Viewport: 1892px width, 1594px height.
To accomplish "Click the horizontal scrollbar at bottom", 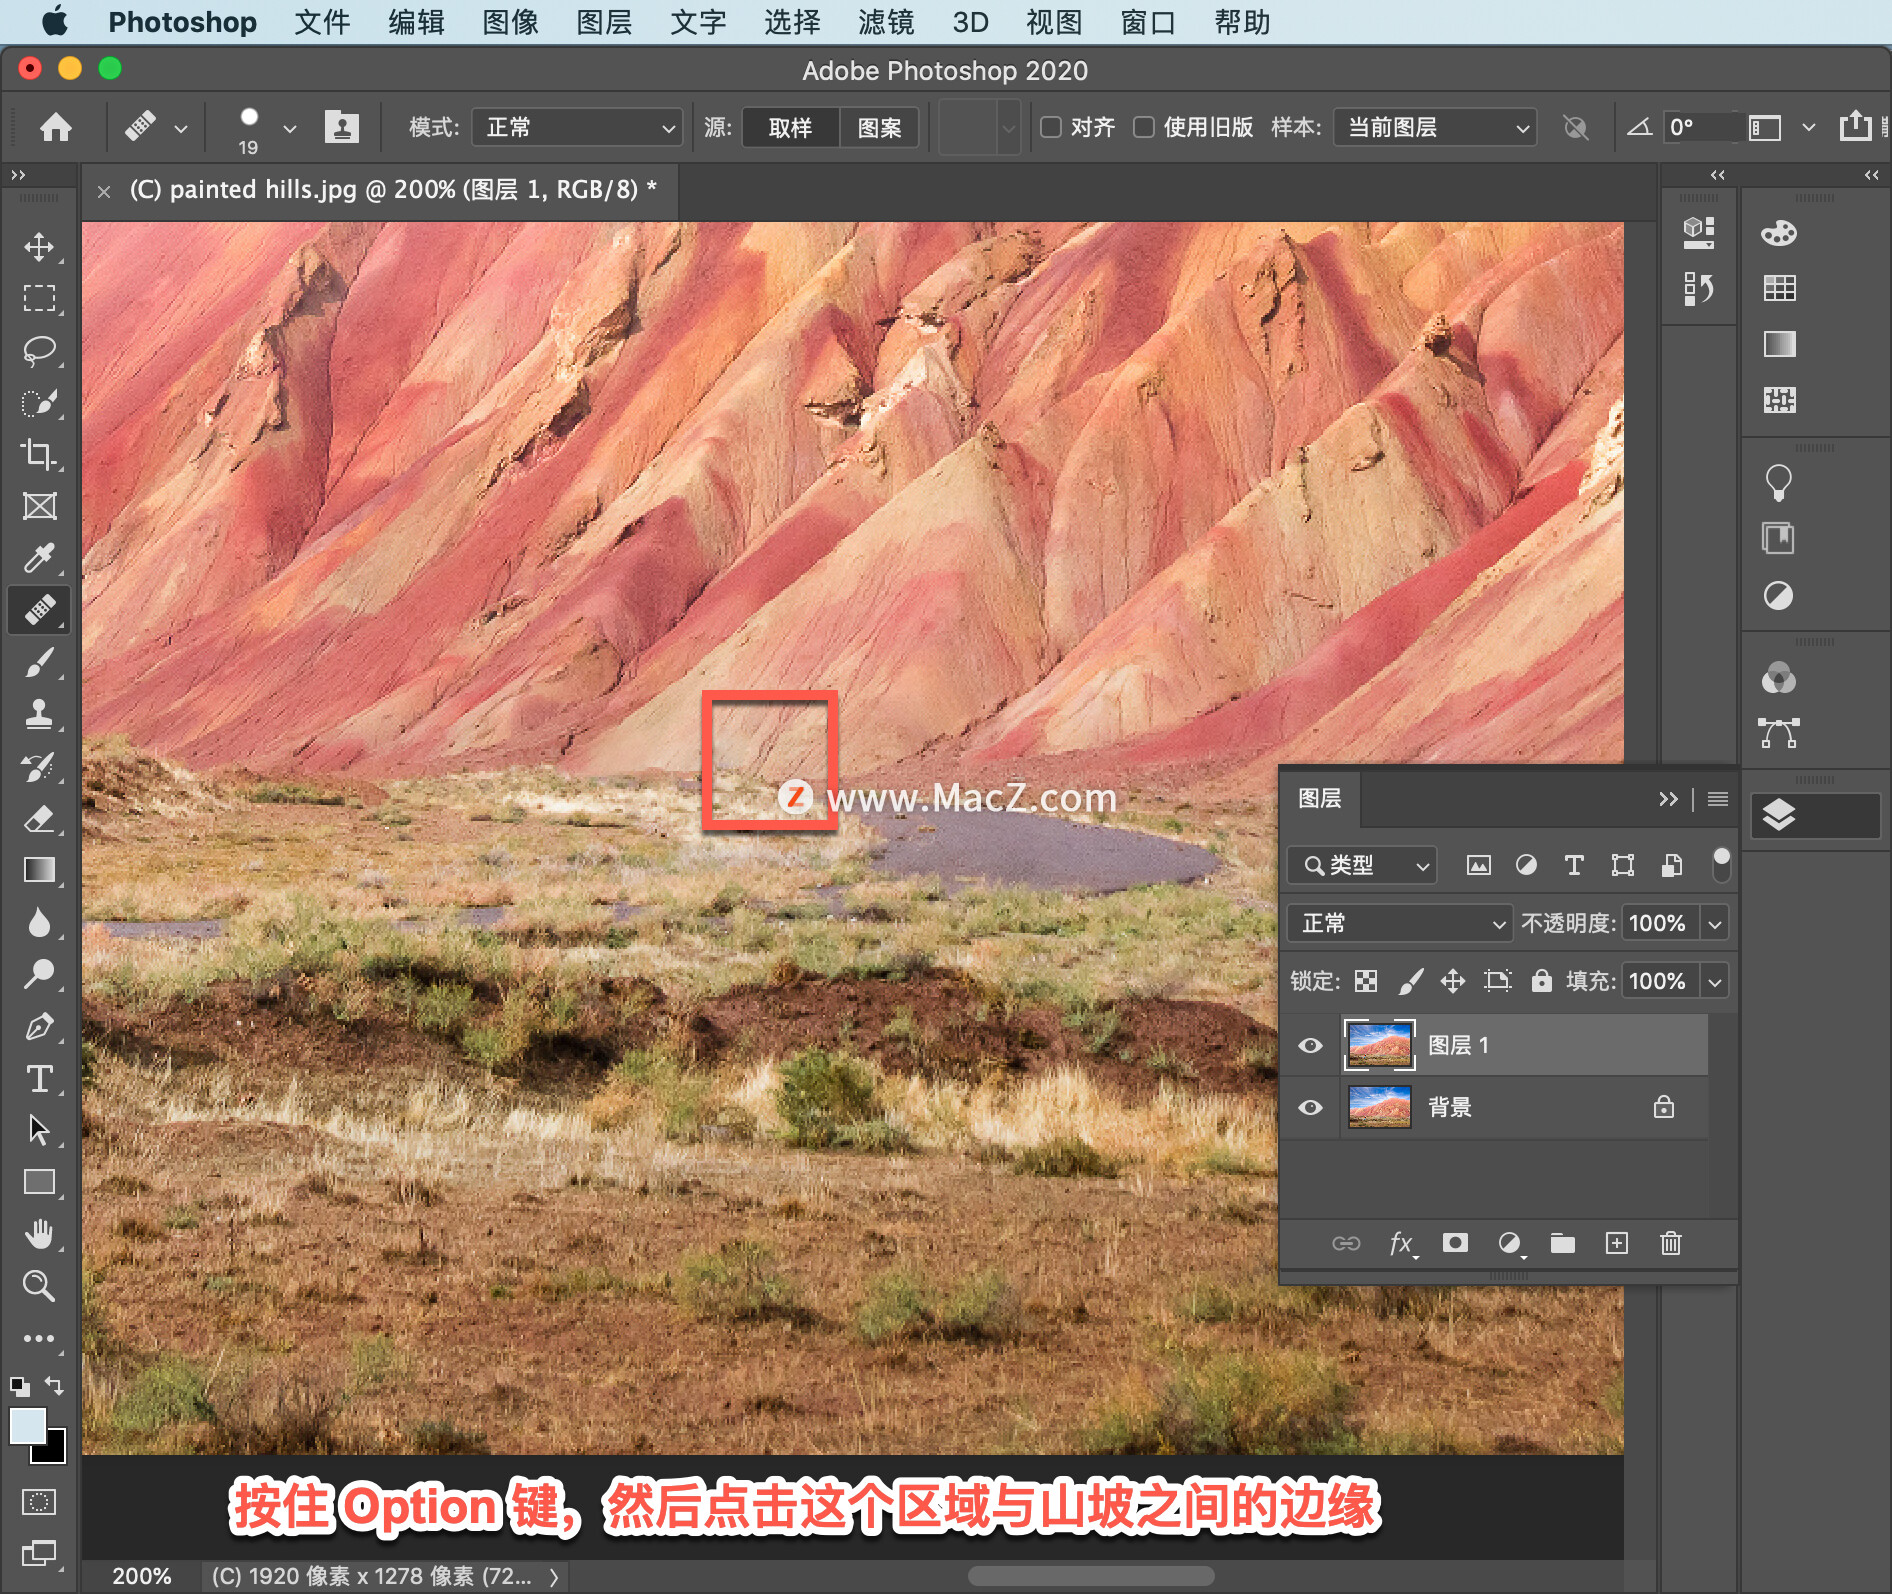I will 1091,1576.
